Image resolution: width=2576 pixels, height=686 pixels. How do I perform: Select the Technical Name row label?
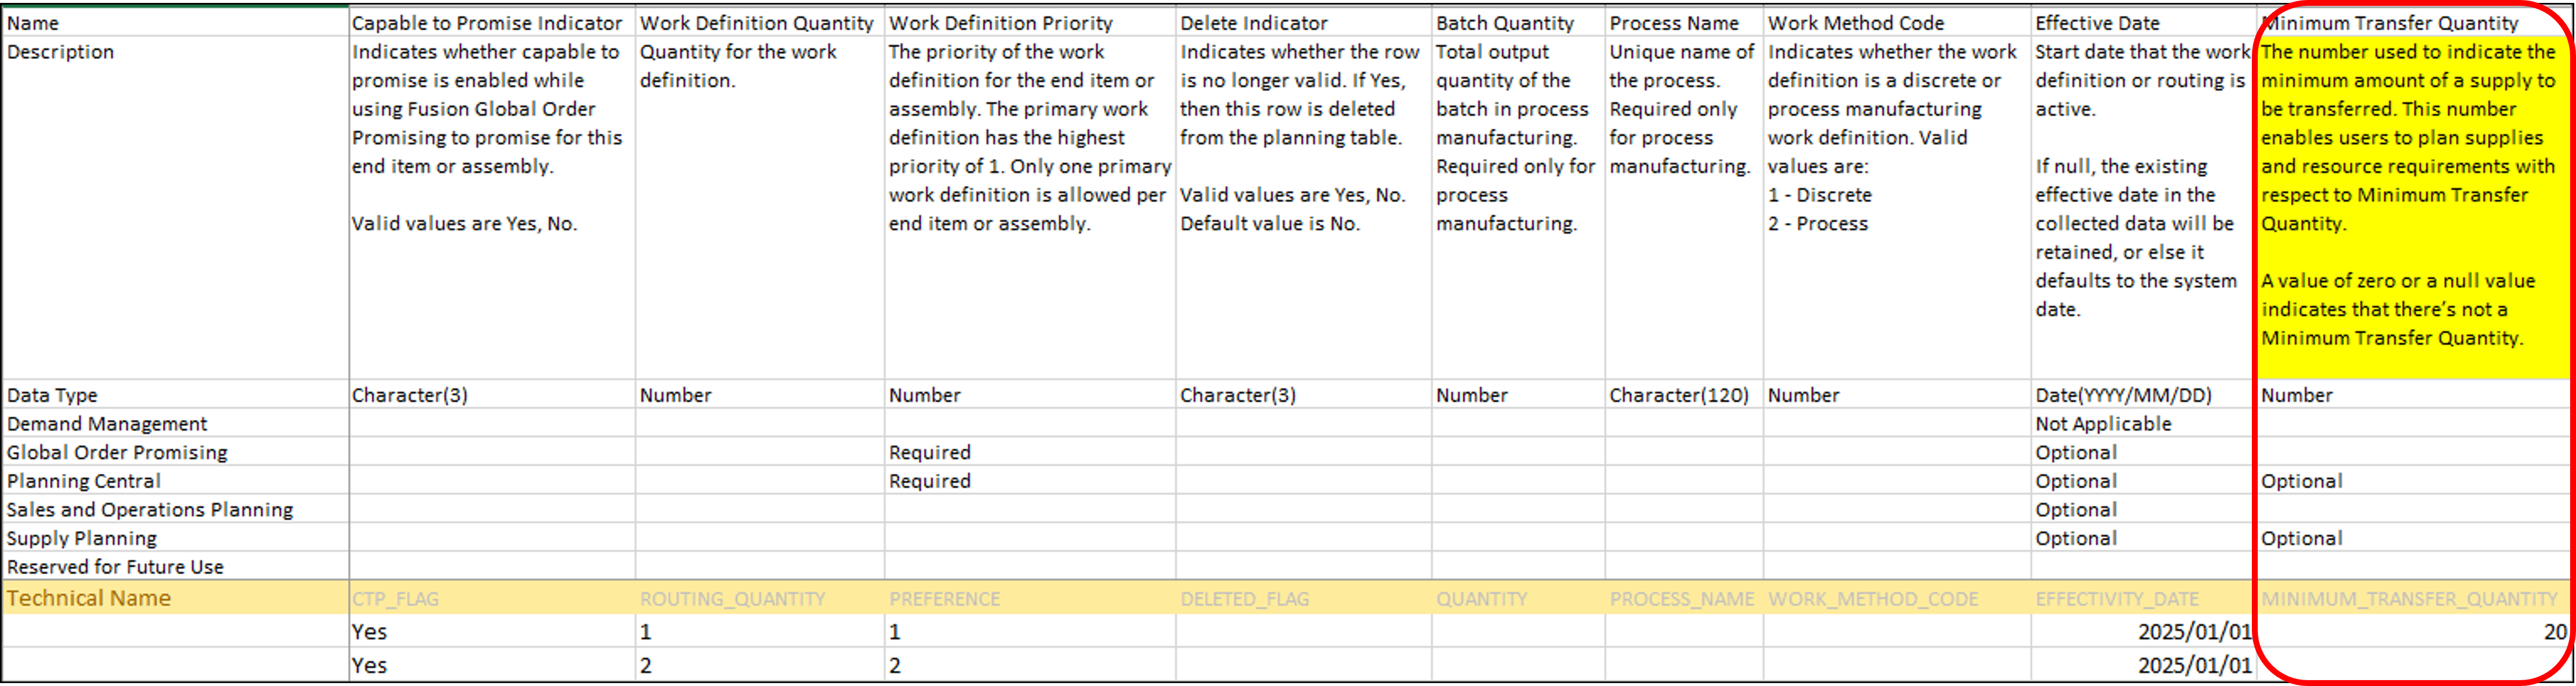89,598
